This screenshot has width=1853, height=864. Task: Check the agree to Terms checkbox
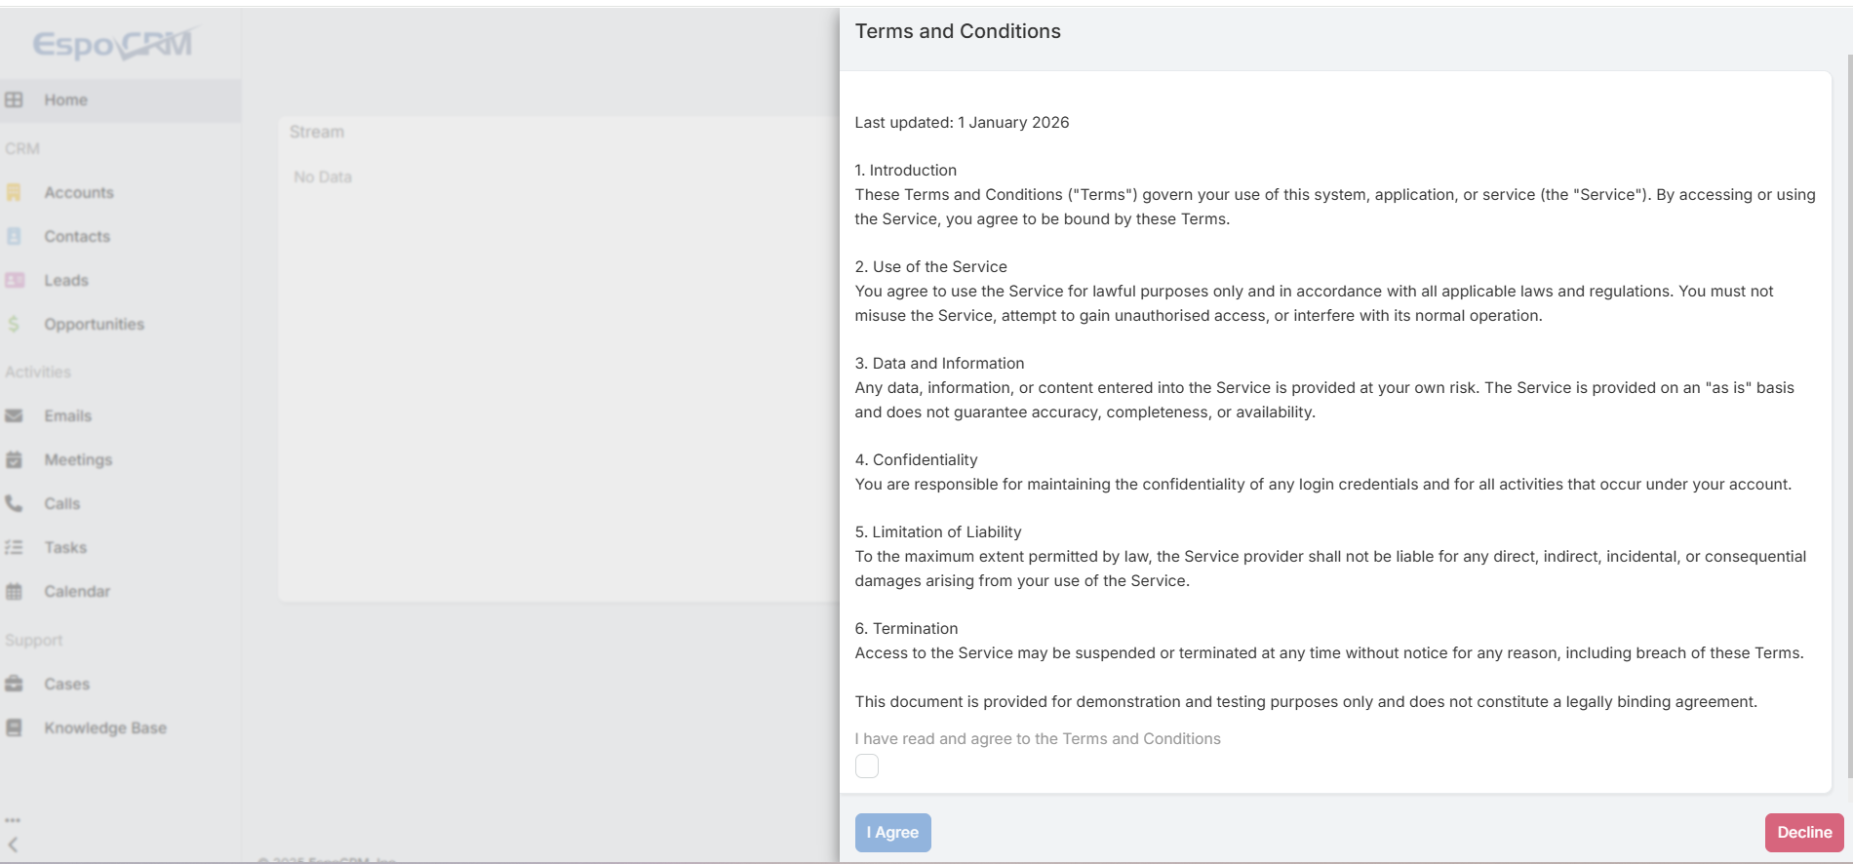[867, 766]
